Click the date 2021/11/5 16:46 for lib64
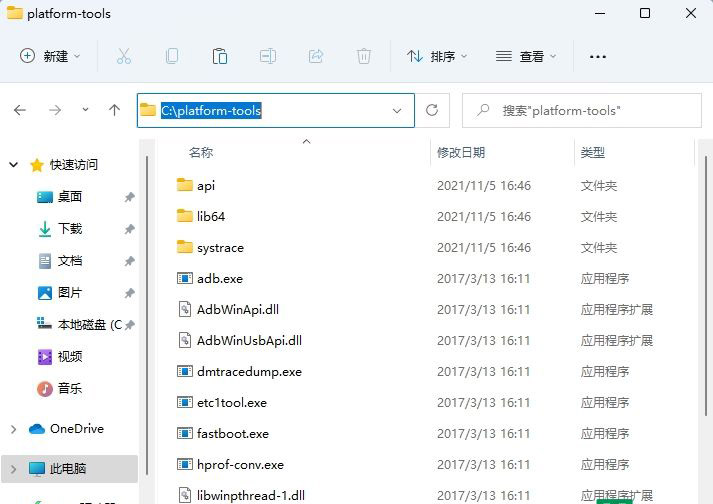 (x=484, y=217)
